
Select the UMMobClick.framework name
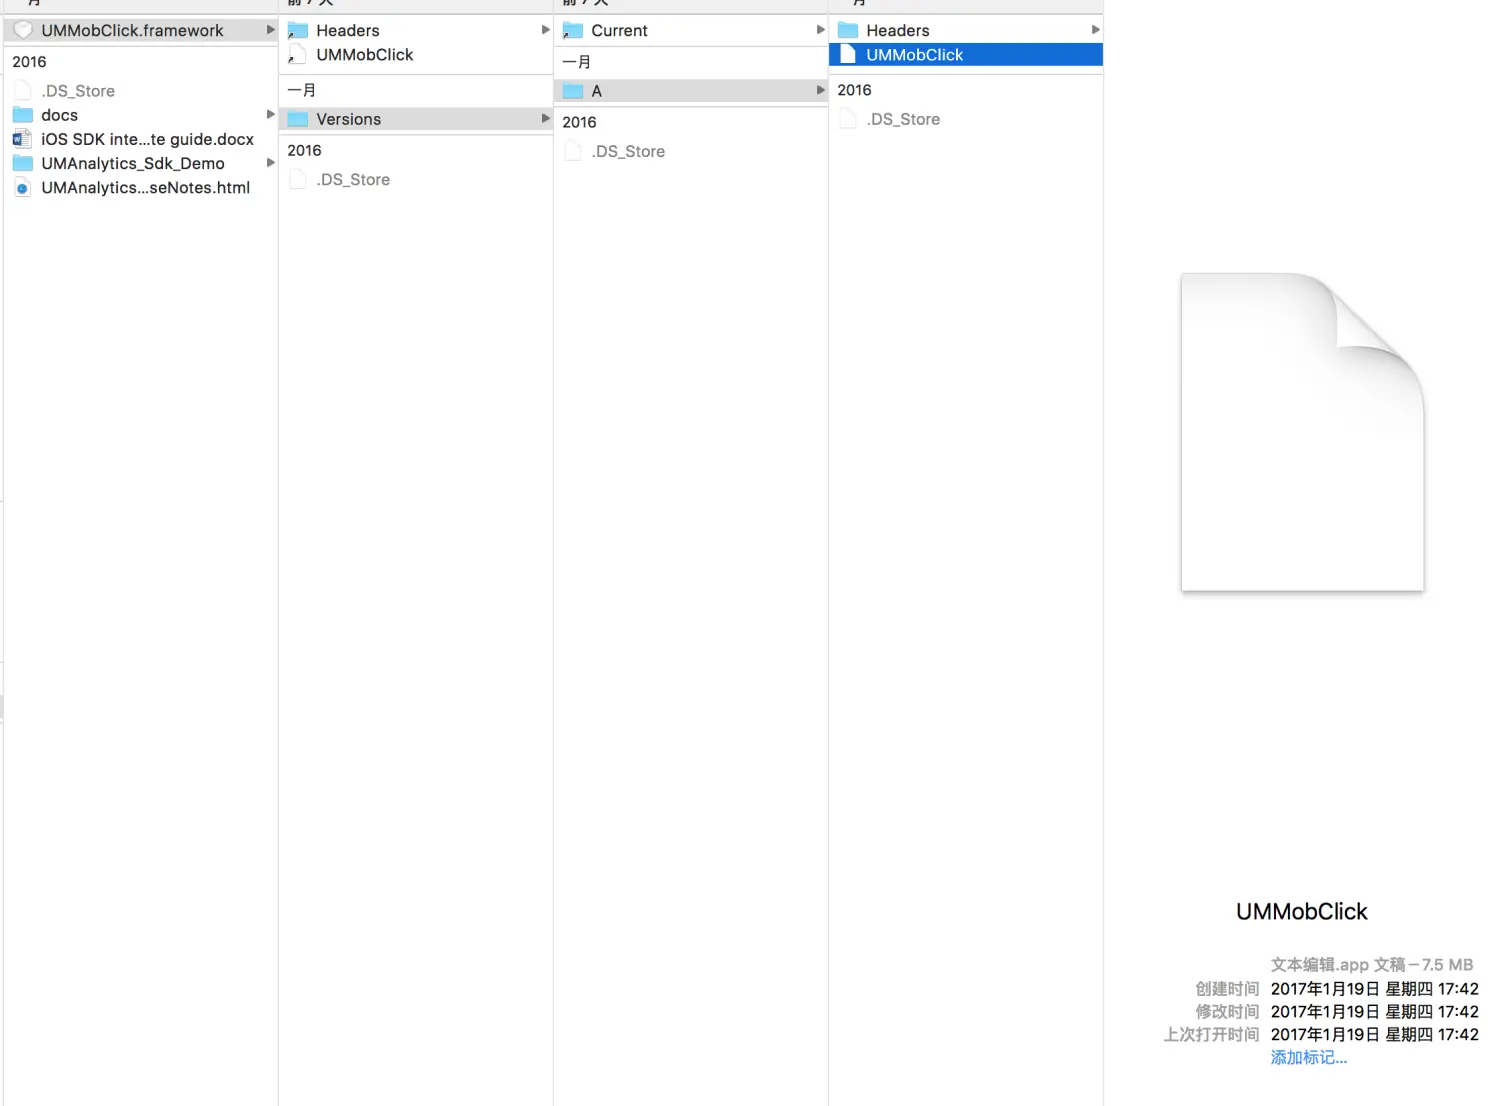tap(132, 30)
